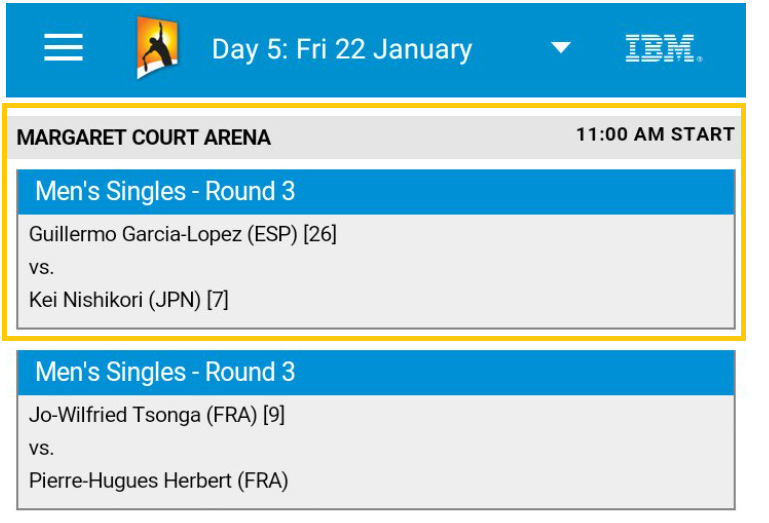Open the Garcia-Lopez vs. Nishikori match card
Viewport: 769px width, 523px height.
376,249
